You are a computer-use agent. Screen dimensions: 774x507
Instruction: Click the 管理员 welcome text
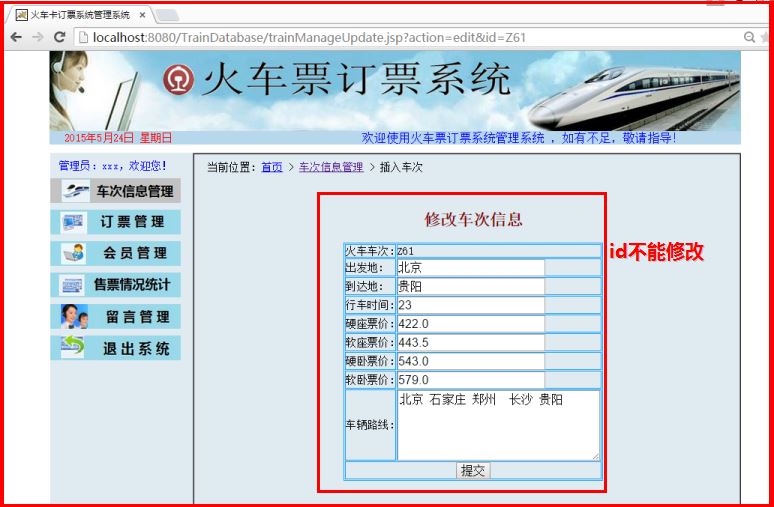tap(113, 166)
